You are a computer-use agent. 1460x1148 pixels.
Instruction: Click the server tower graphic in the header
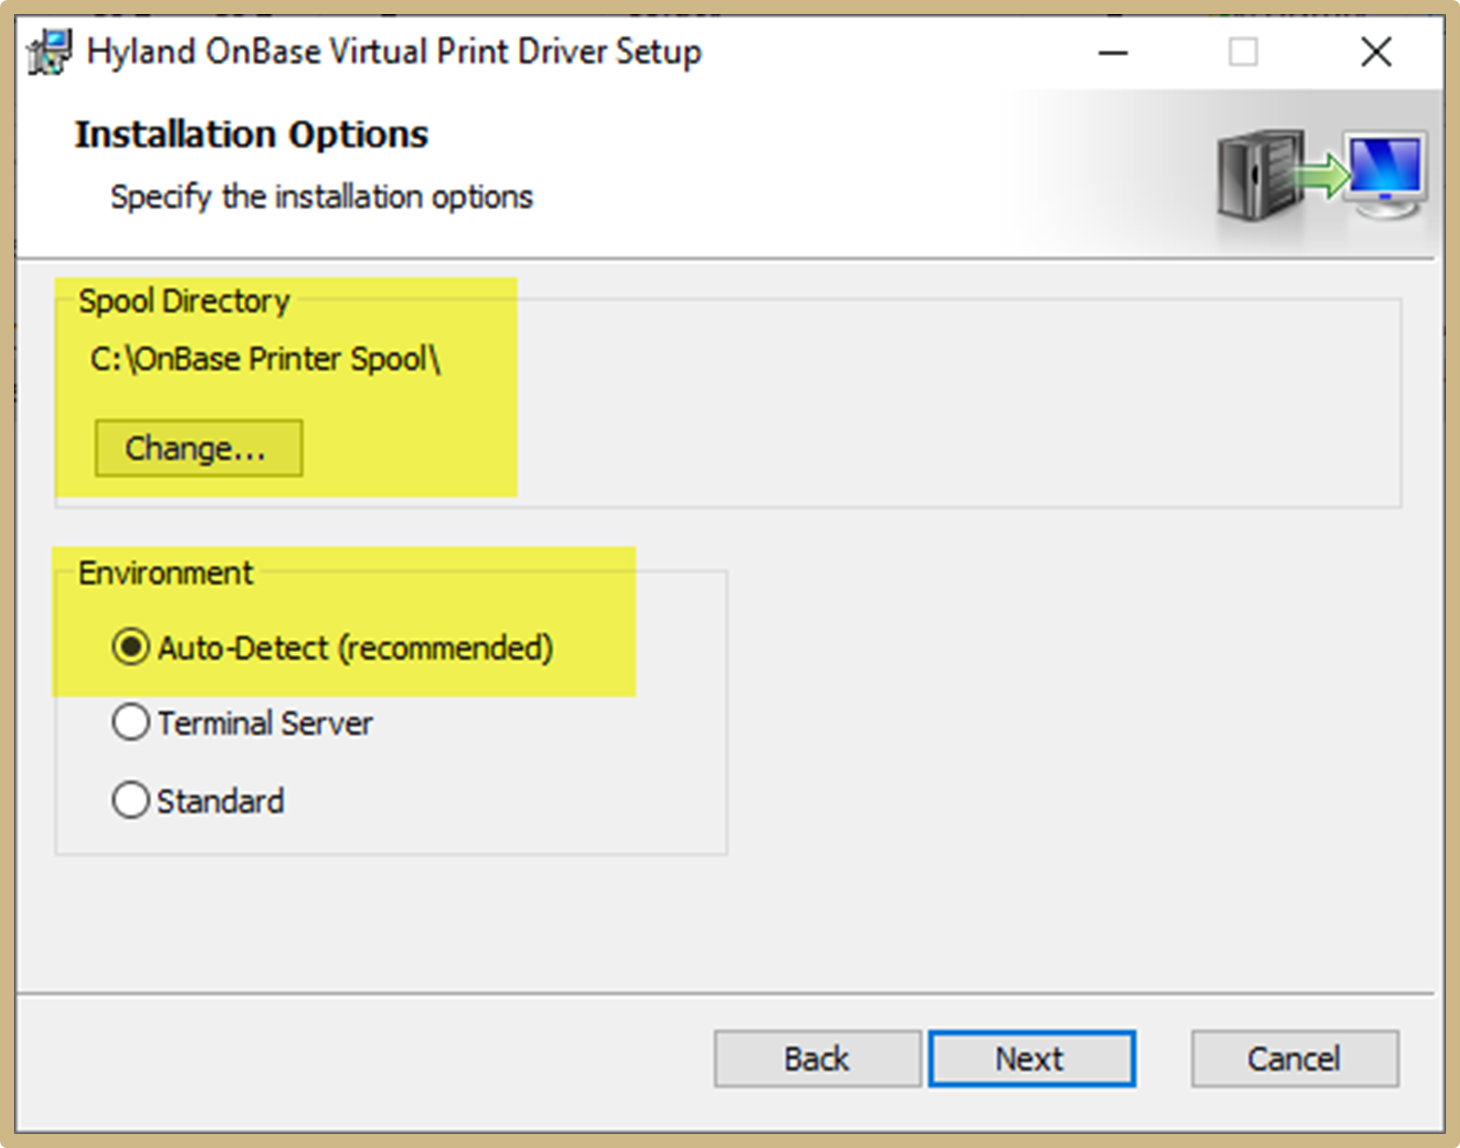tap(1257, 175)
